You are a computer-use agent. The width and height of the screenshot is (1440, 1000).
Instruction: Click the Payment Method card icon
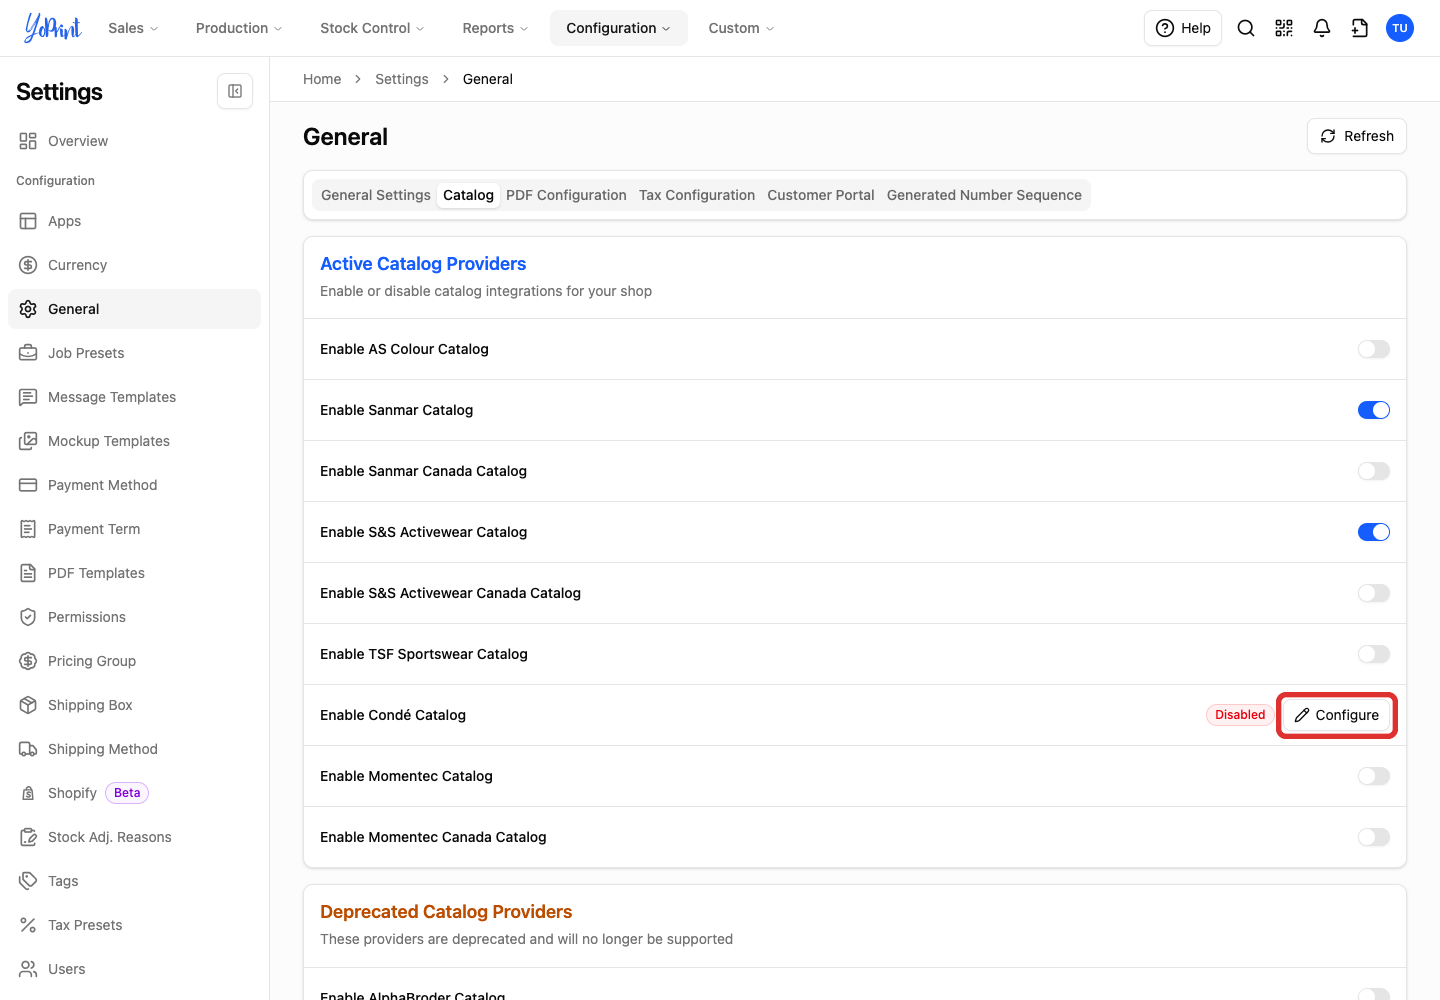pyautogui.click(x=28, y=485)
